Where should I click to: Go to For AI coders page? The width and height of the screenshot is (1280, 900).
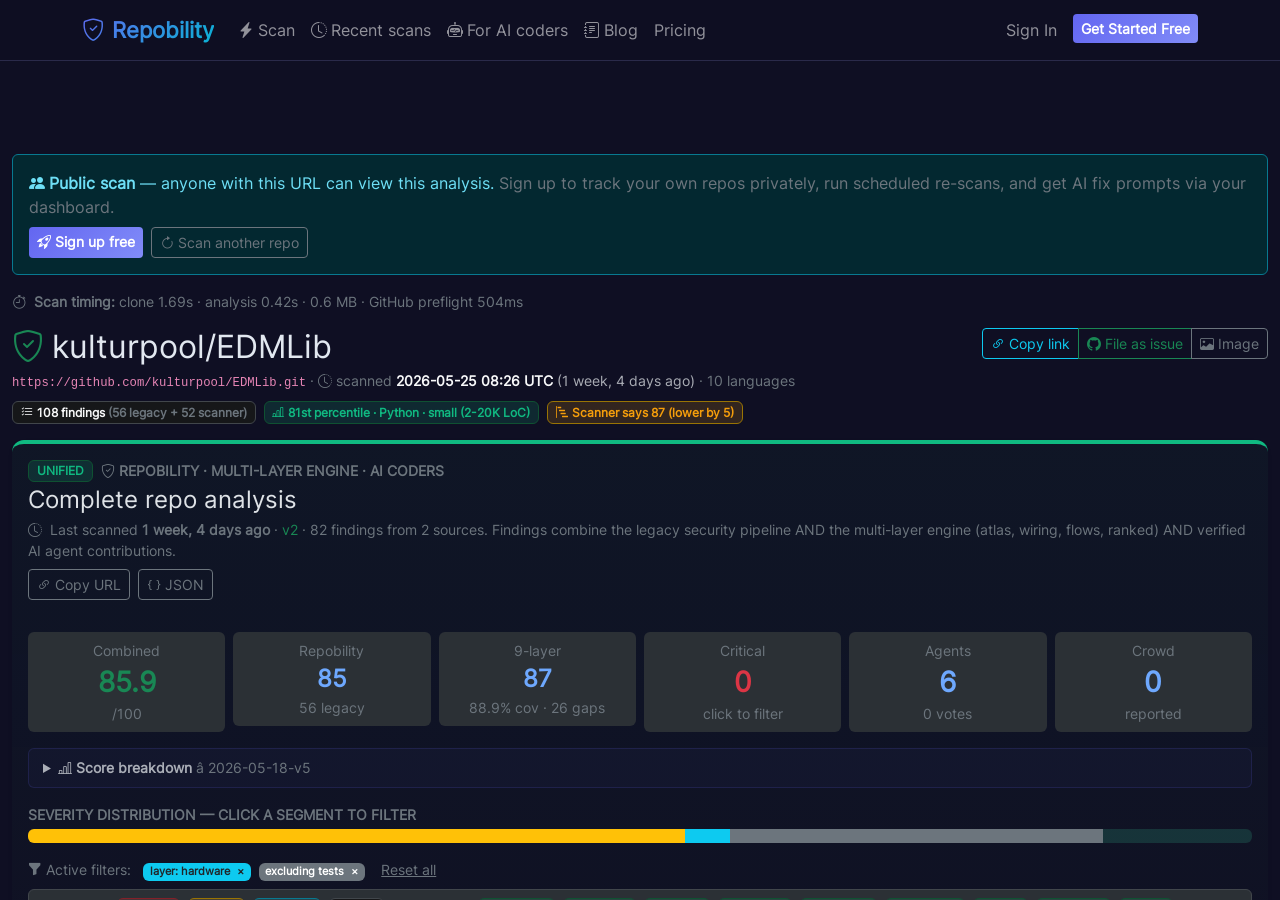point(507,30)
